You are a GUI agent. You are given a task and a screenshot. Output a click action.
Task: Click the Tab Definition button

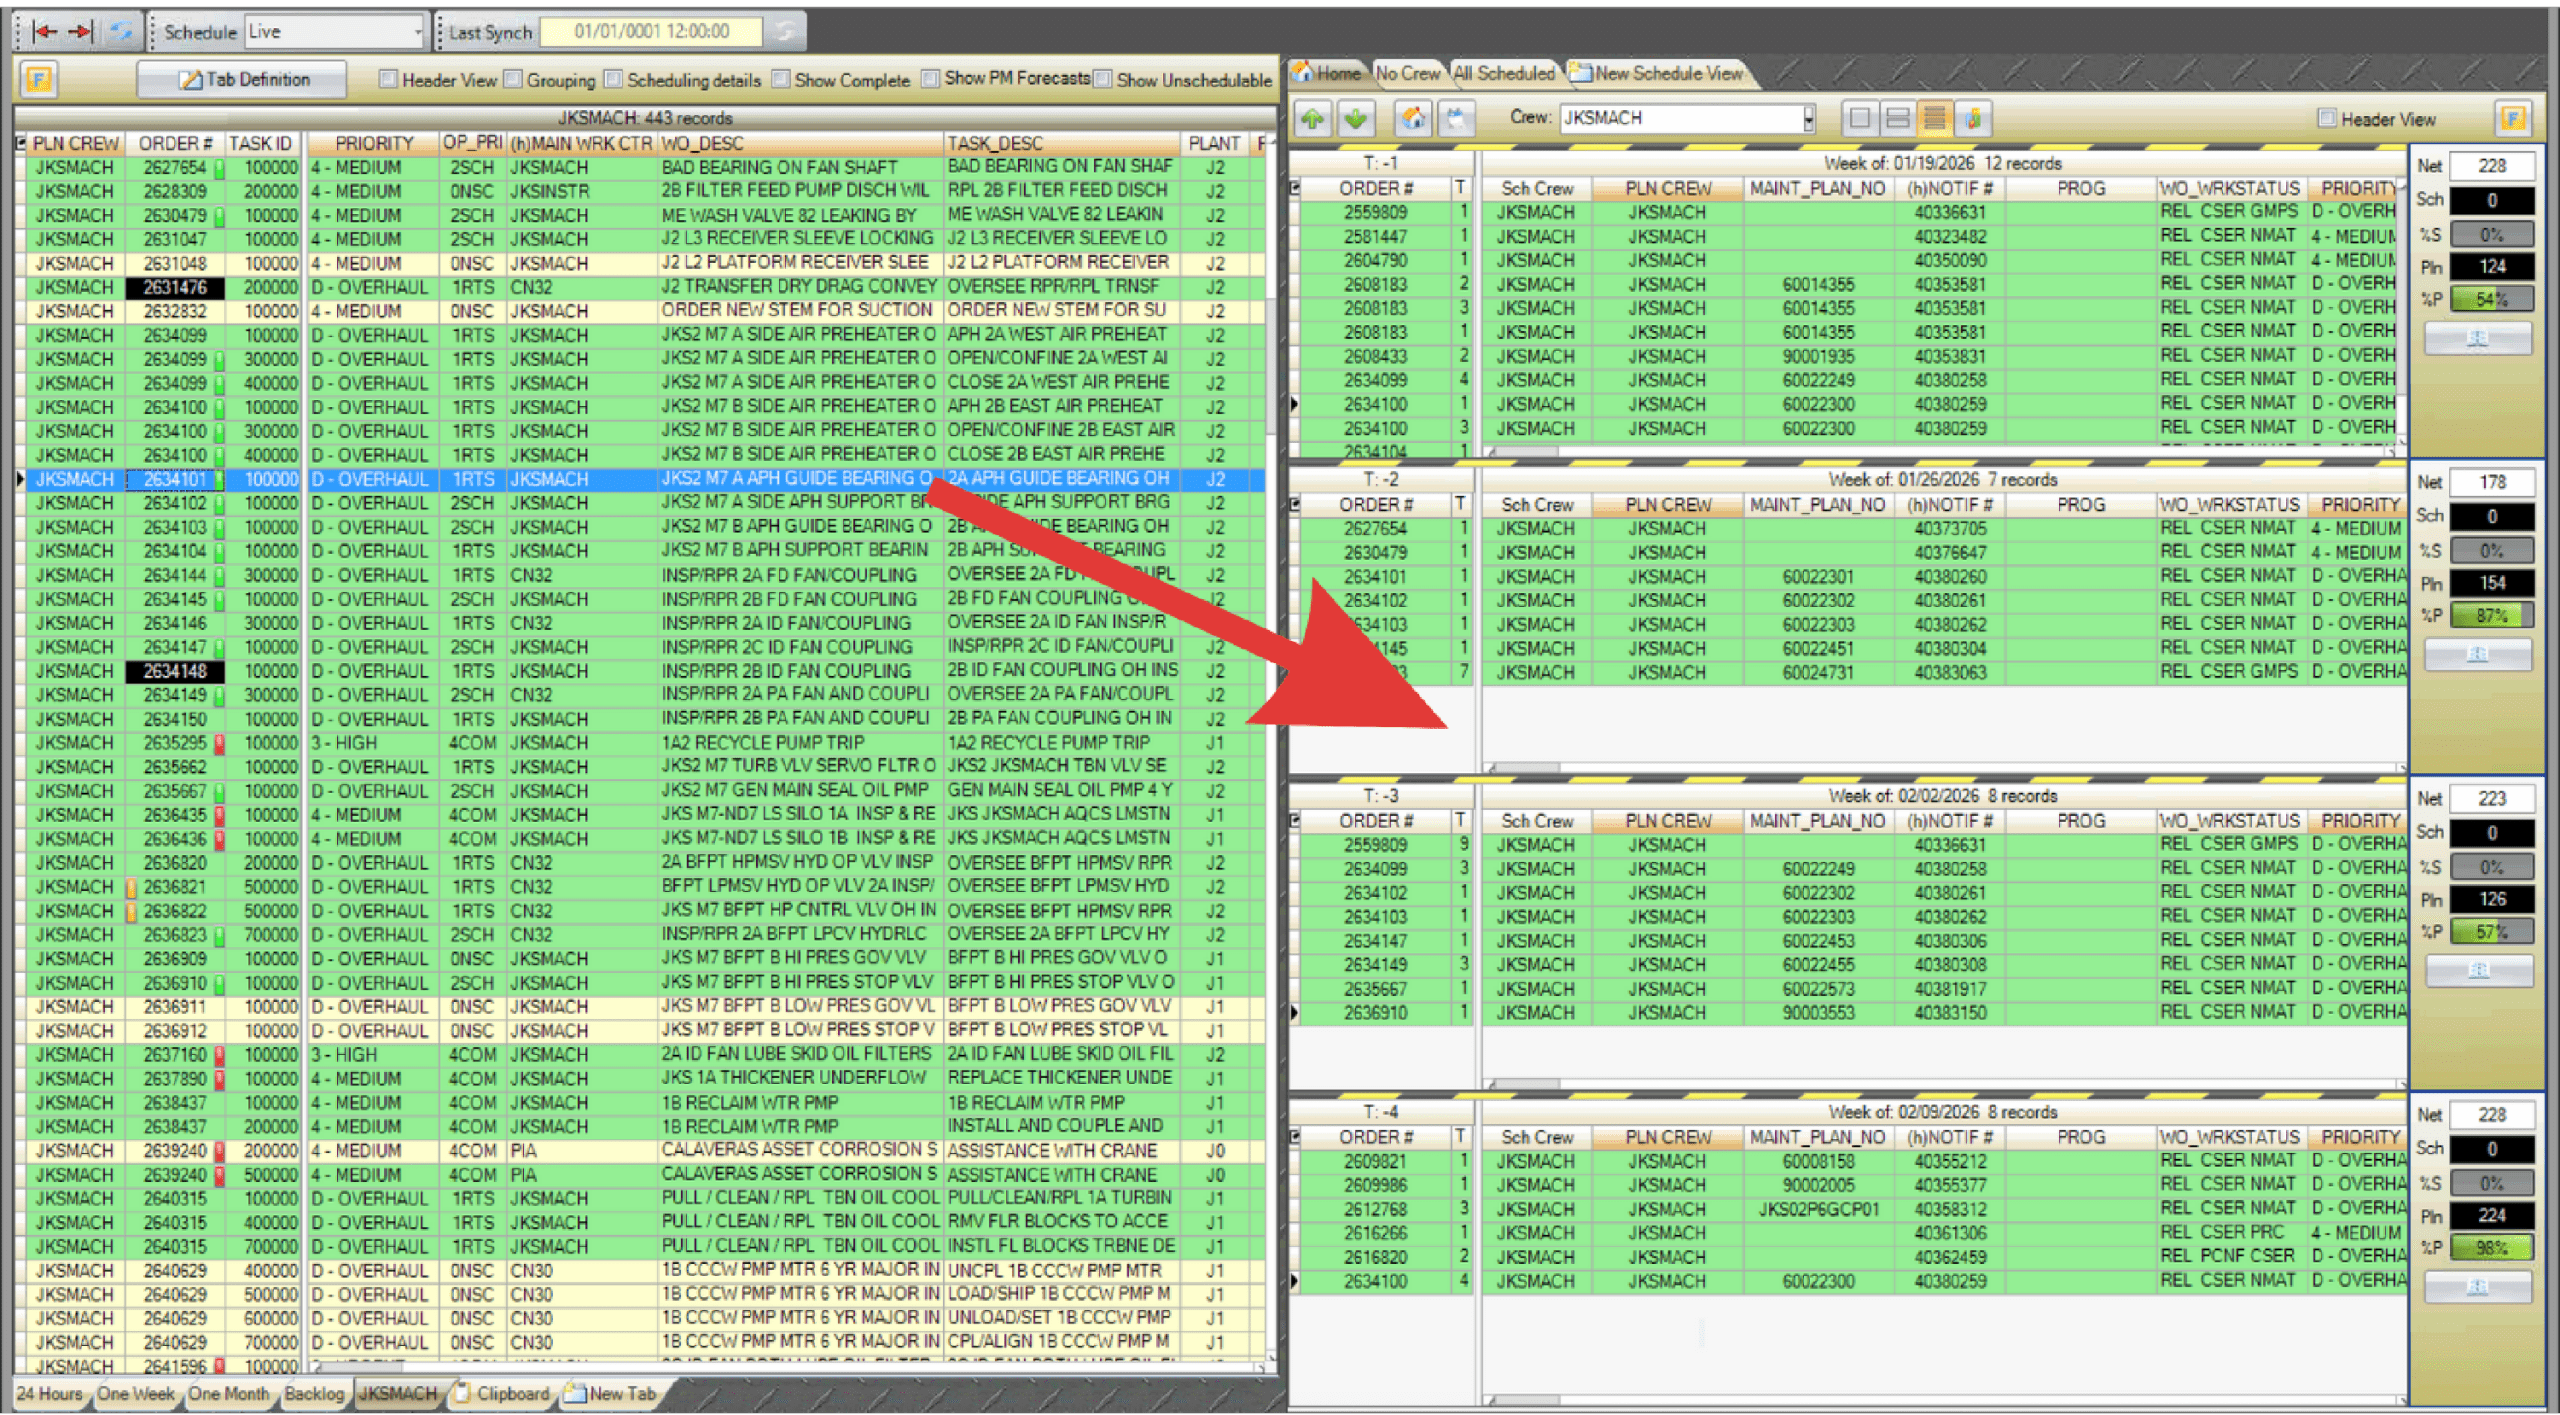click(243, 79)
